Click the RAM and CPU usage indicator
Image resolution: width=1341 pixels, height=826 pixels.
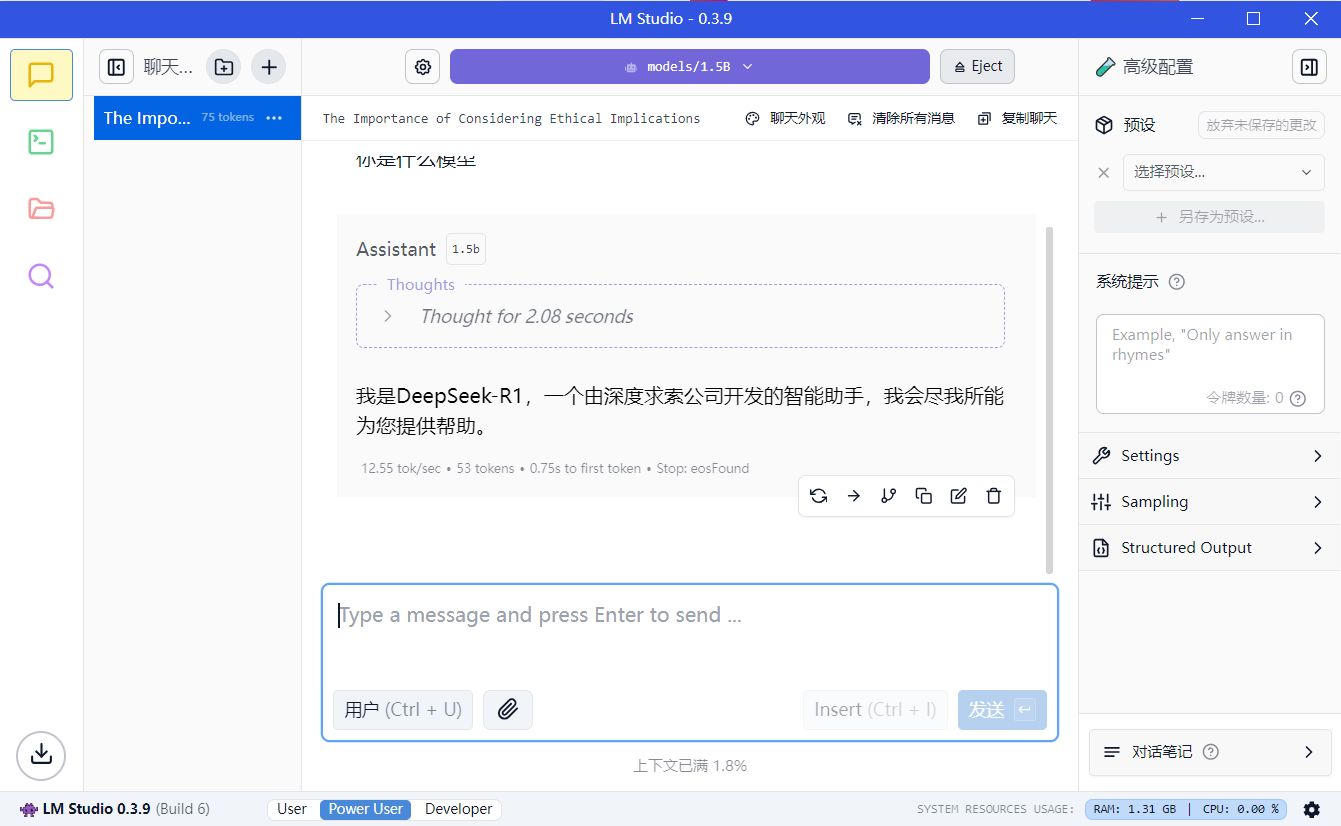pos(1187,809)
